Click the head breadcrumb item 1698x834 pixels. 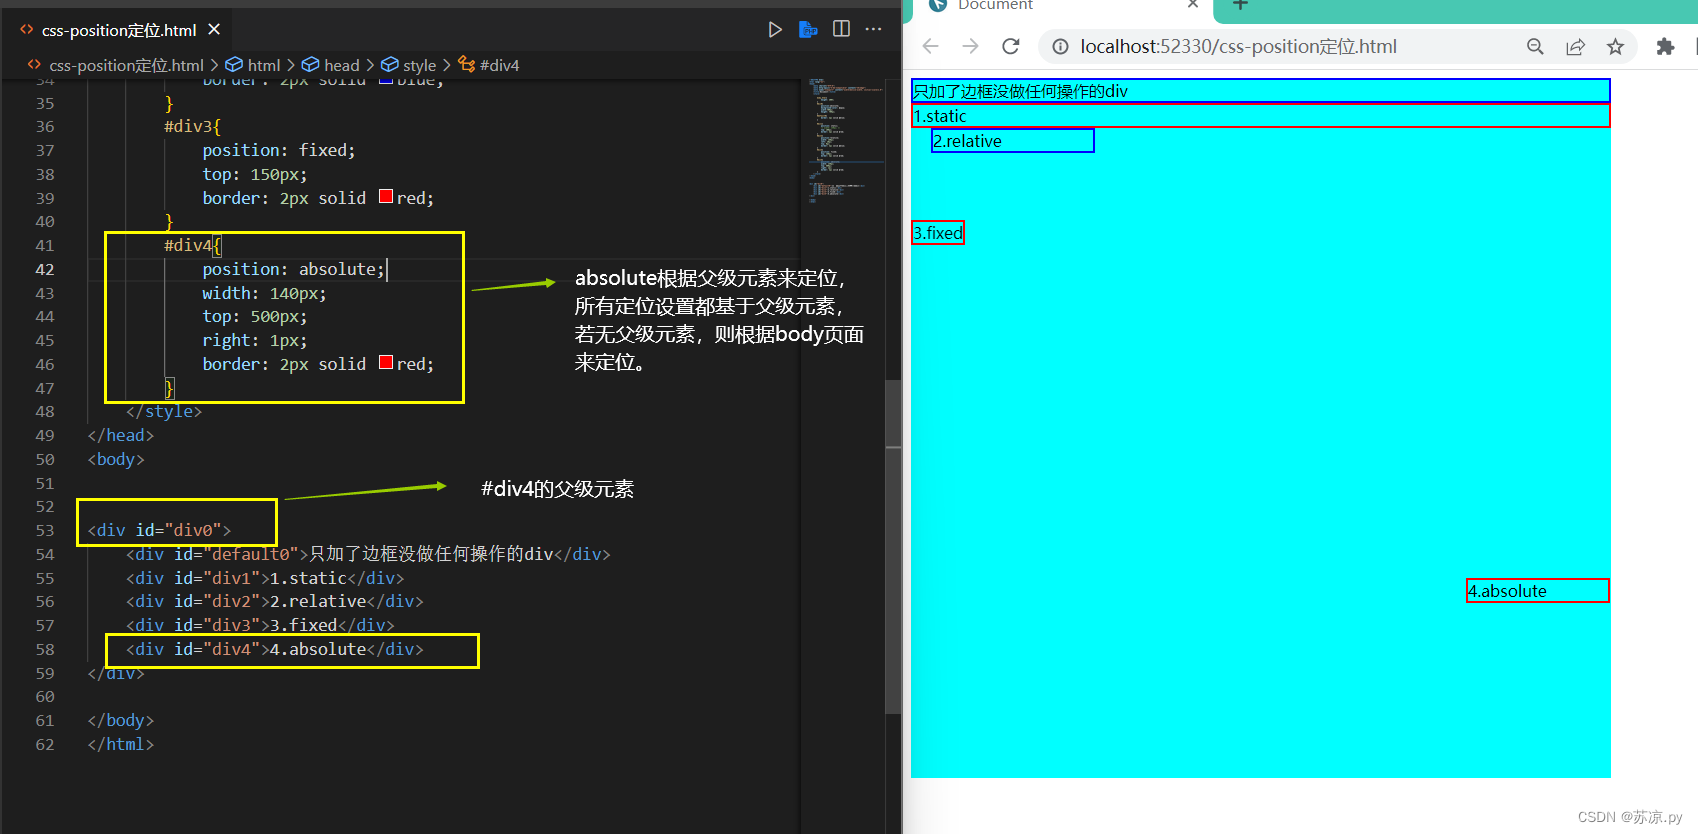pos(341,65)
